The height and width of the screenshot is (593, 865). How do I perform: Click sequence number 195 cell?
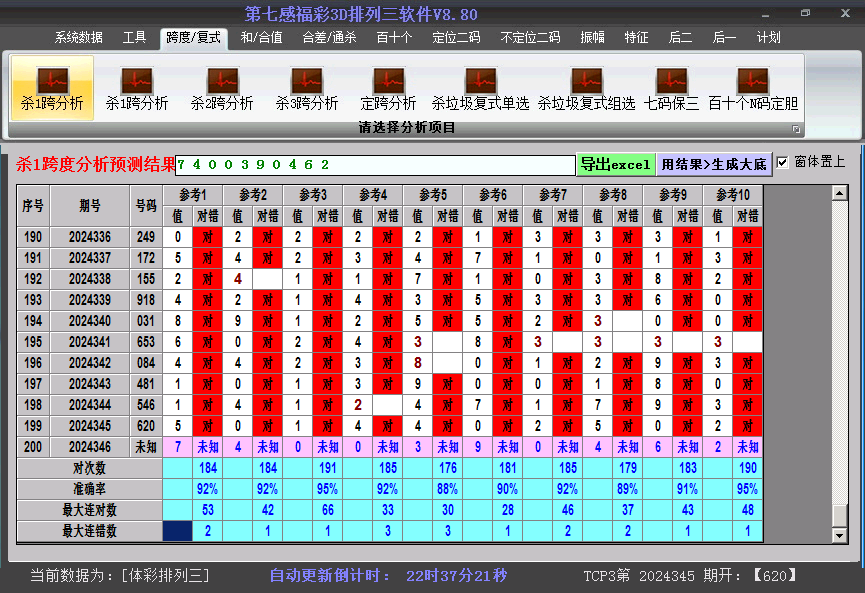click(33, 342)
